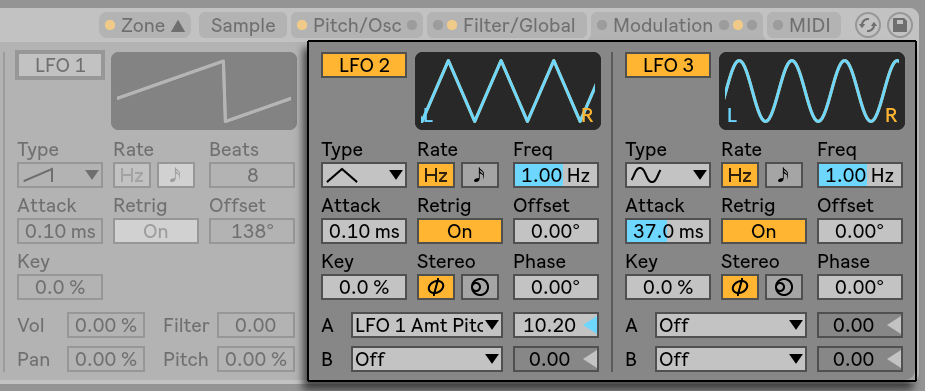Image resolution: width=925 pixels, height=391 pixels.
Task: Click LFO 3 Attack 37.0 ms slider
Action: coord(668,231)
